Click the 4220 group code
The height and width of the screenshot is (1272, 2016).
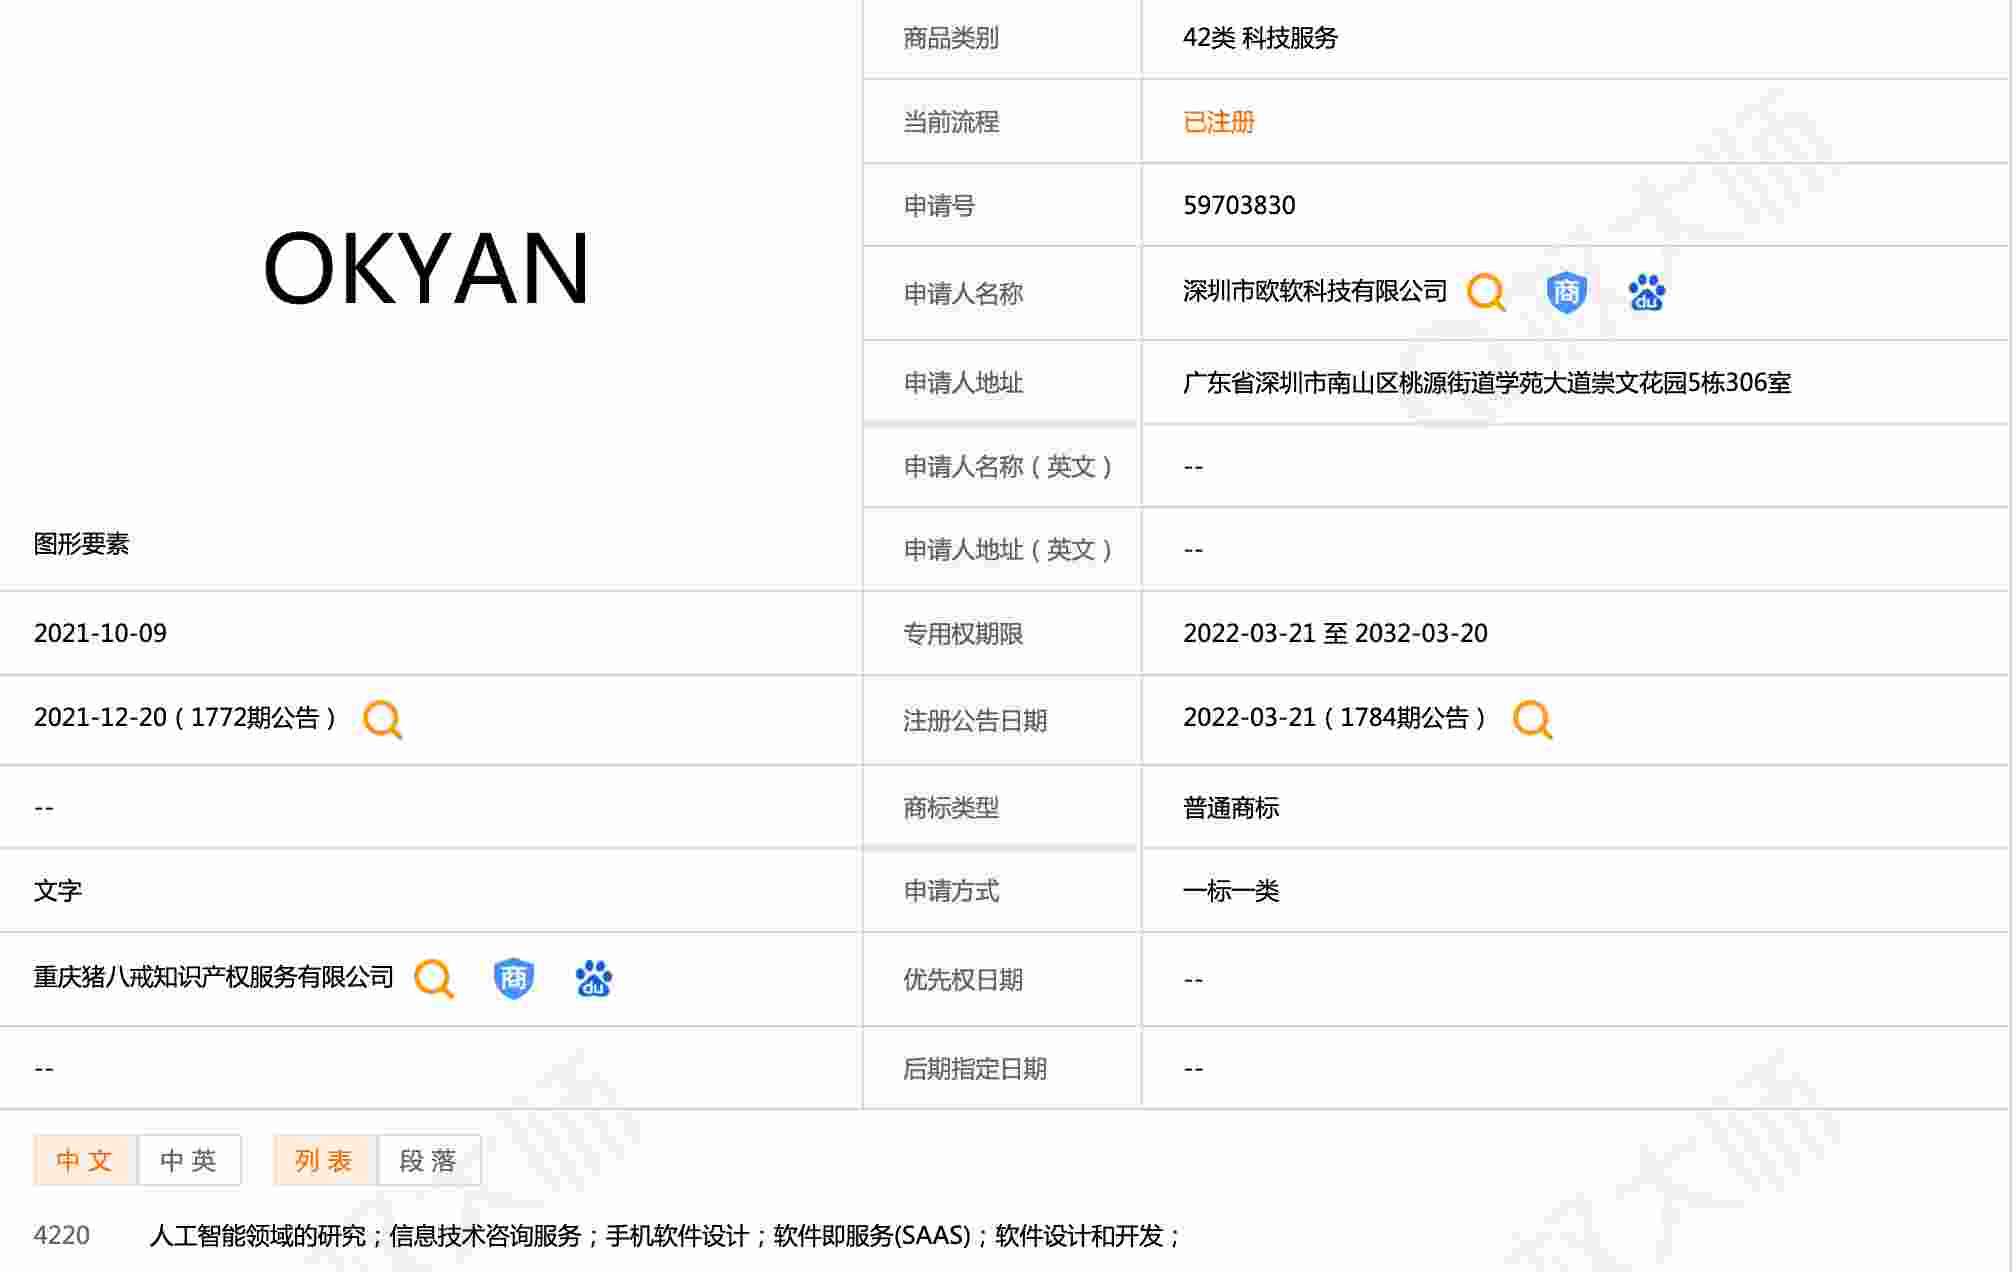click(62, 1236)
